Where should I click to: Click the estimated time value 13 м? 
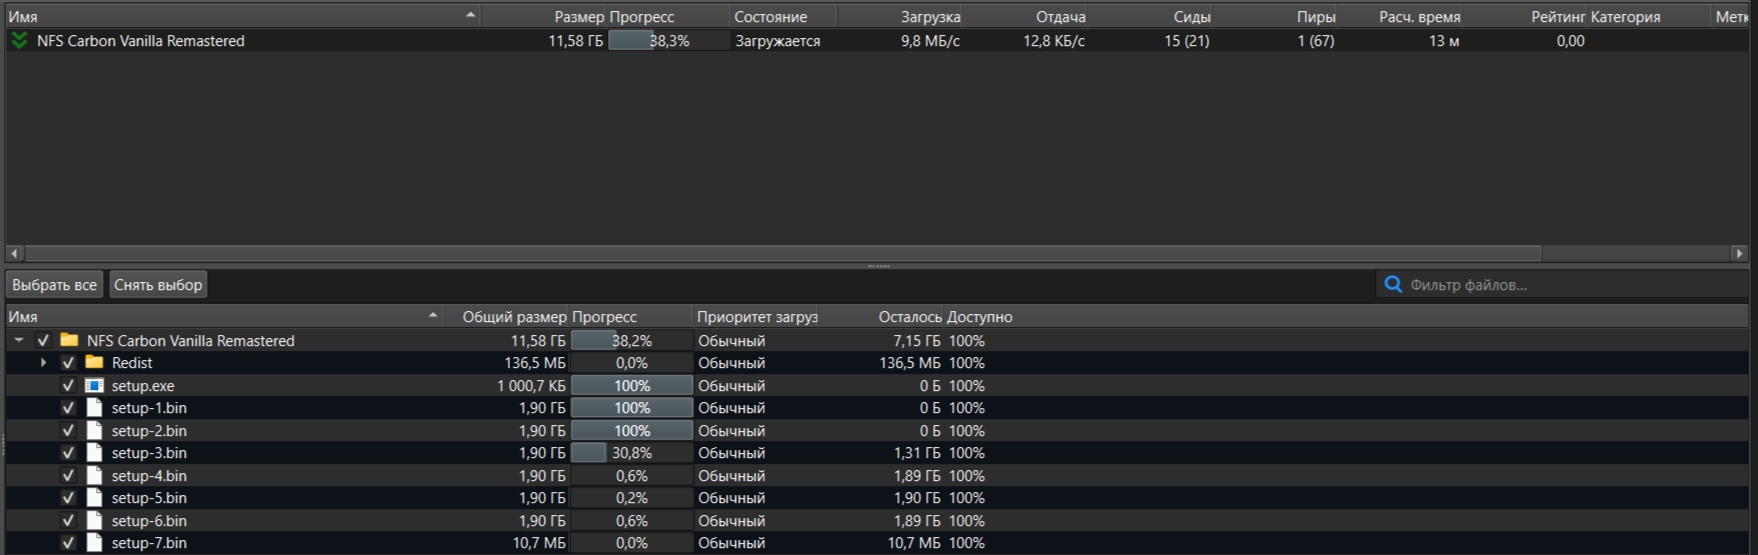1444,41
